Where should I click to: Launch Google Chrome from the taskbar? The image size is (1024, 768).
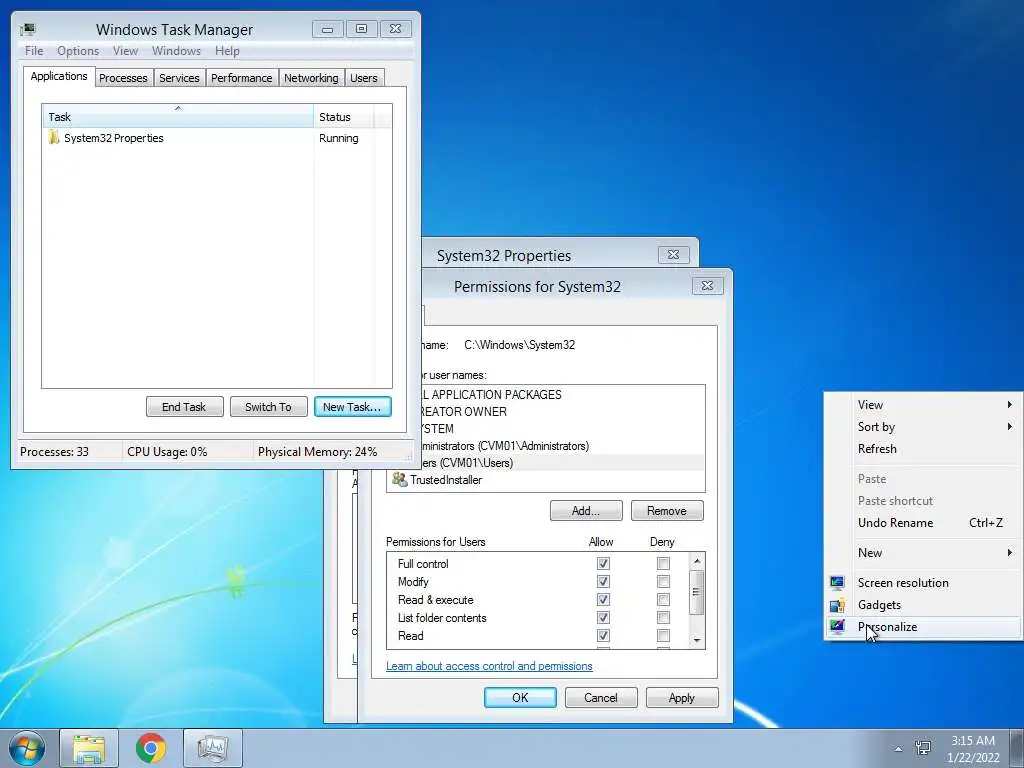[151, 748]
